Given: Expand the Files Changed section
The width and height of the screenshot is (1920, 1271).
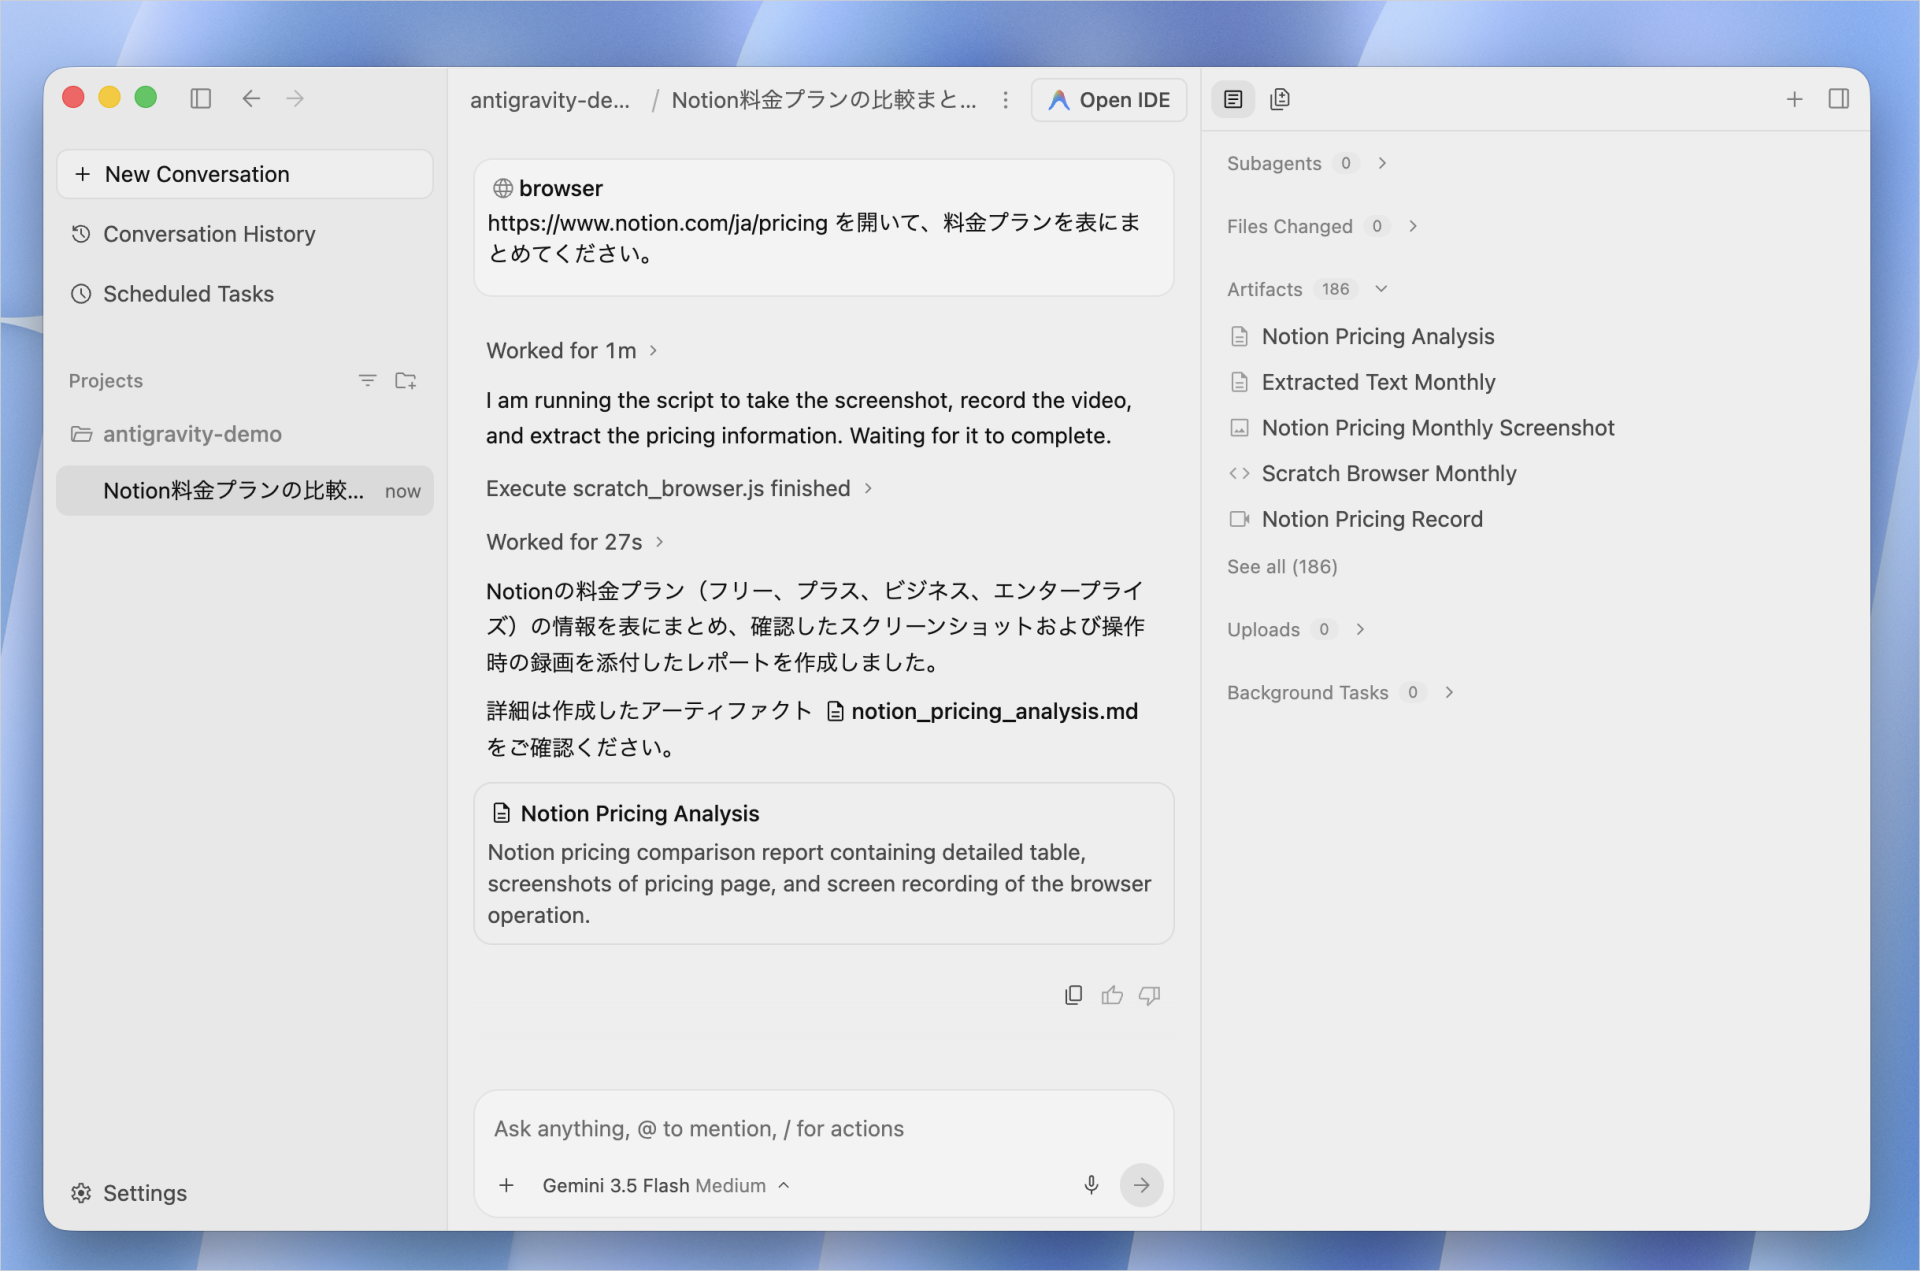Looking at the screenshot, I should (x=1322, y=226).
